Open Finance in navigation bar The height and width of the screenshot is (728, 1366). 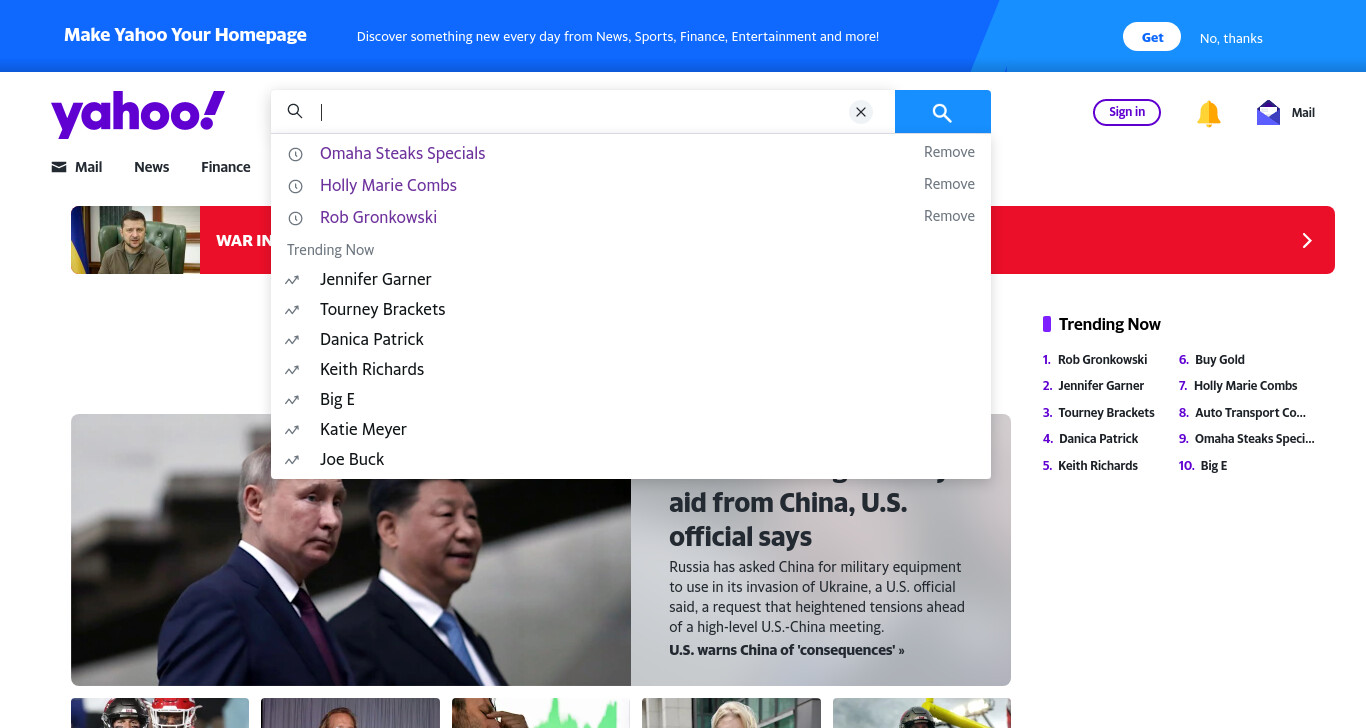[226, 167]
